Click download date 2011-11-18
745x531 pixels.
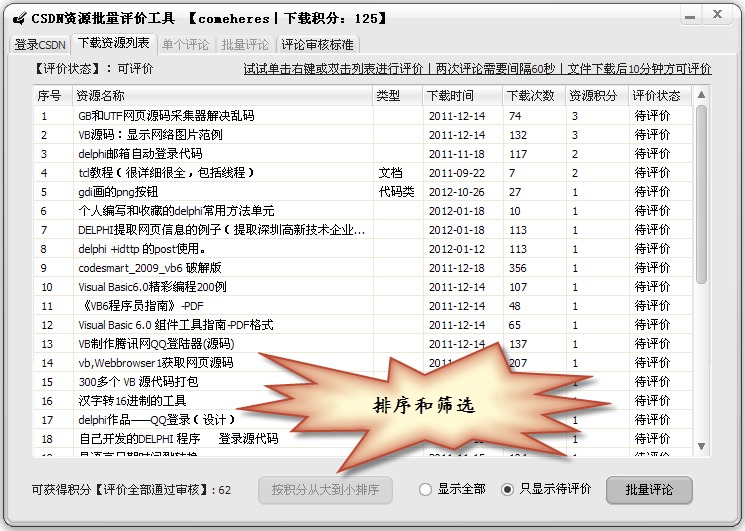(457, 154)
